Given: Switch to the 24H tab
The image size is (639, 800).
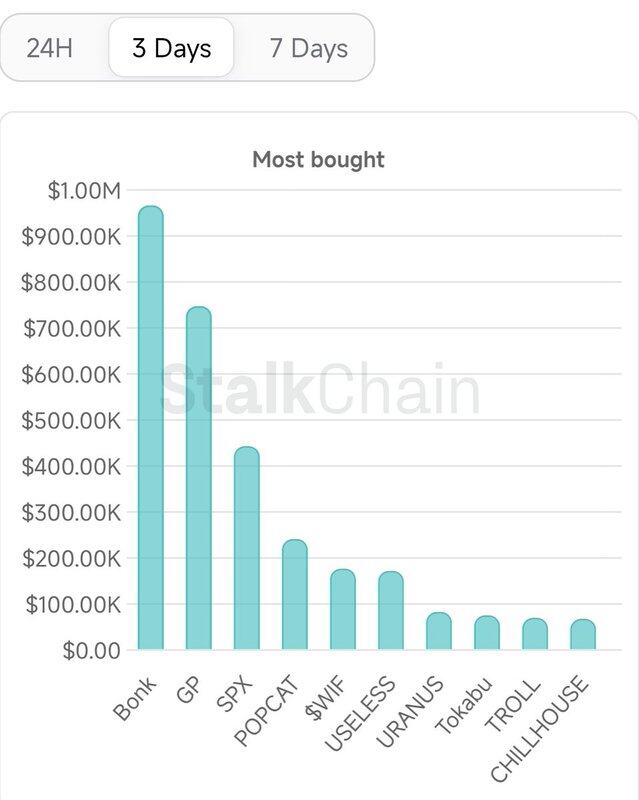Looking at the screenshot, I should point(50,48).
